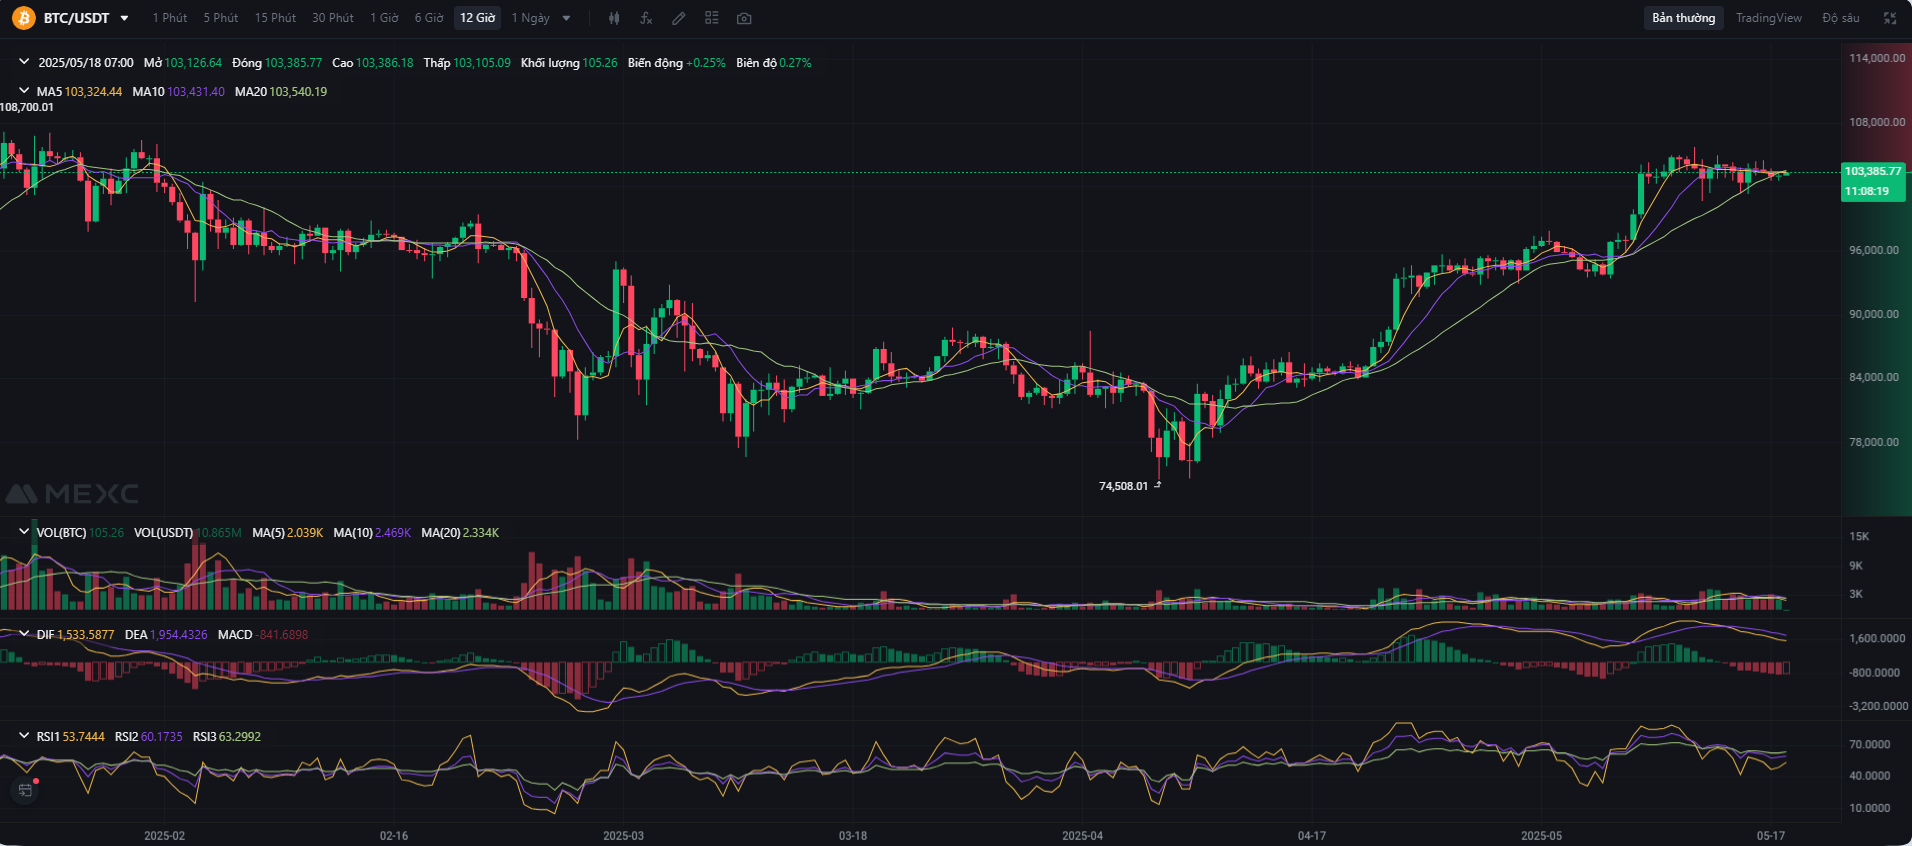This screenshot has height=846, width=1912.
Task: Open the chart layout settings icon
Action: (x=712, y=18)
